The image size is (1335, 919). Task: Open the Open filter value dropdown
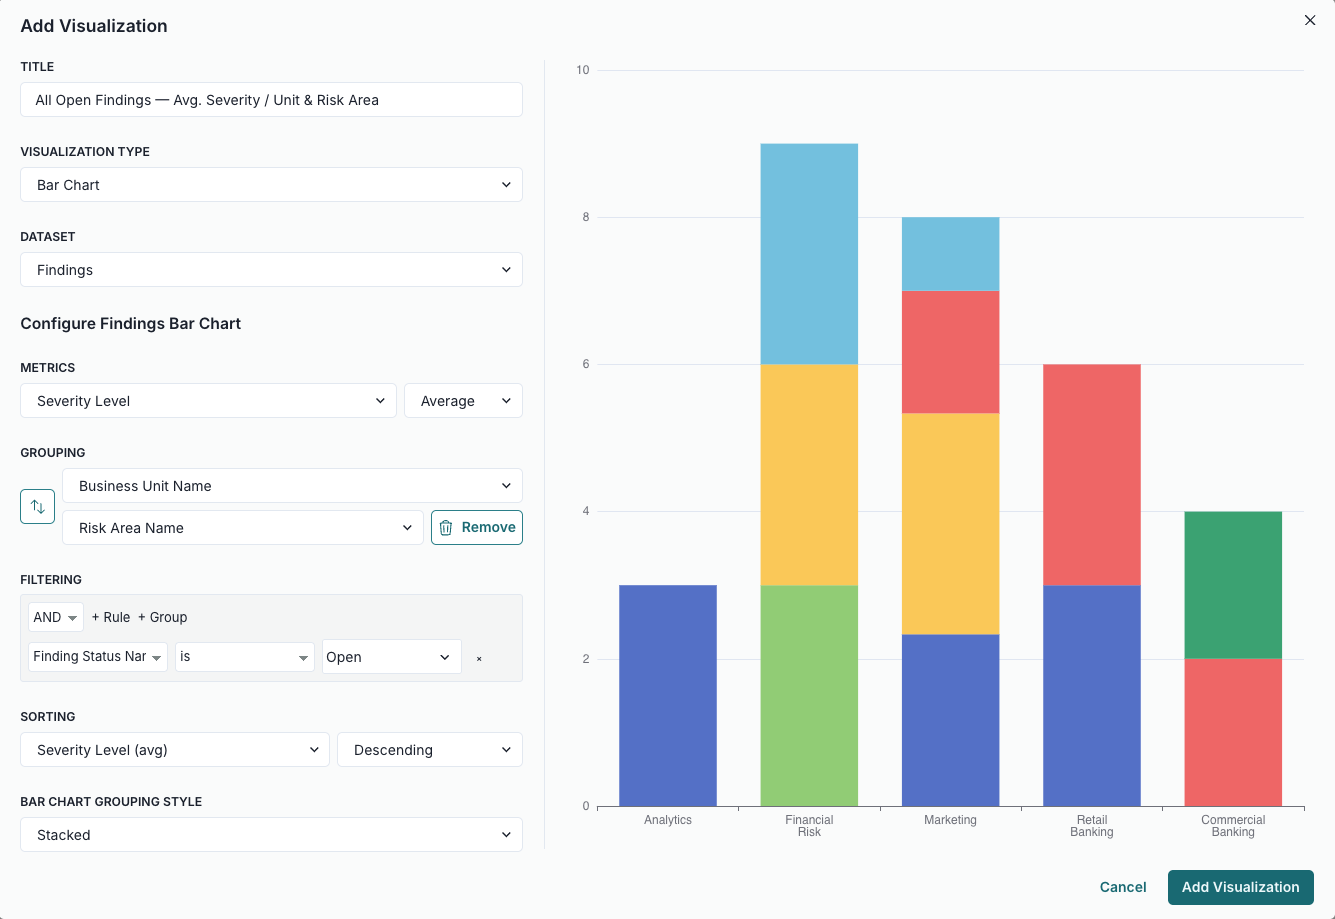(x=391, y=657)
